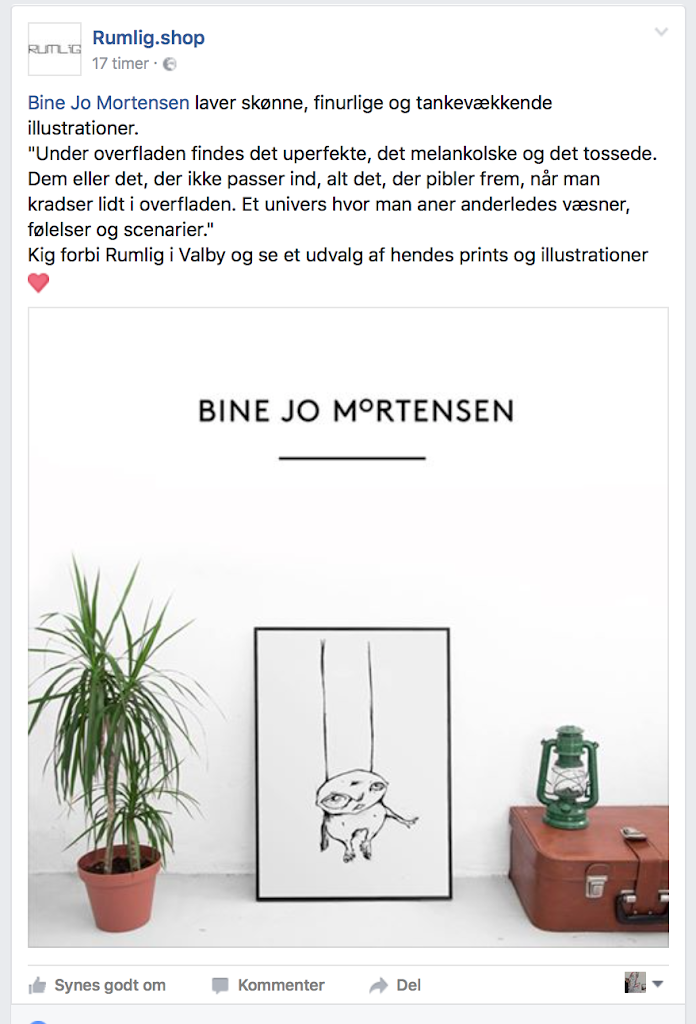Click the 'BINE JO MORTENSEN' heading in image
This screenshot has height=1024, width=696.
[x=356, y=411]
